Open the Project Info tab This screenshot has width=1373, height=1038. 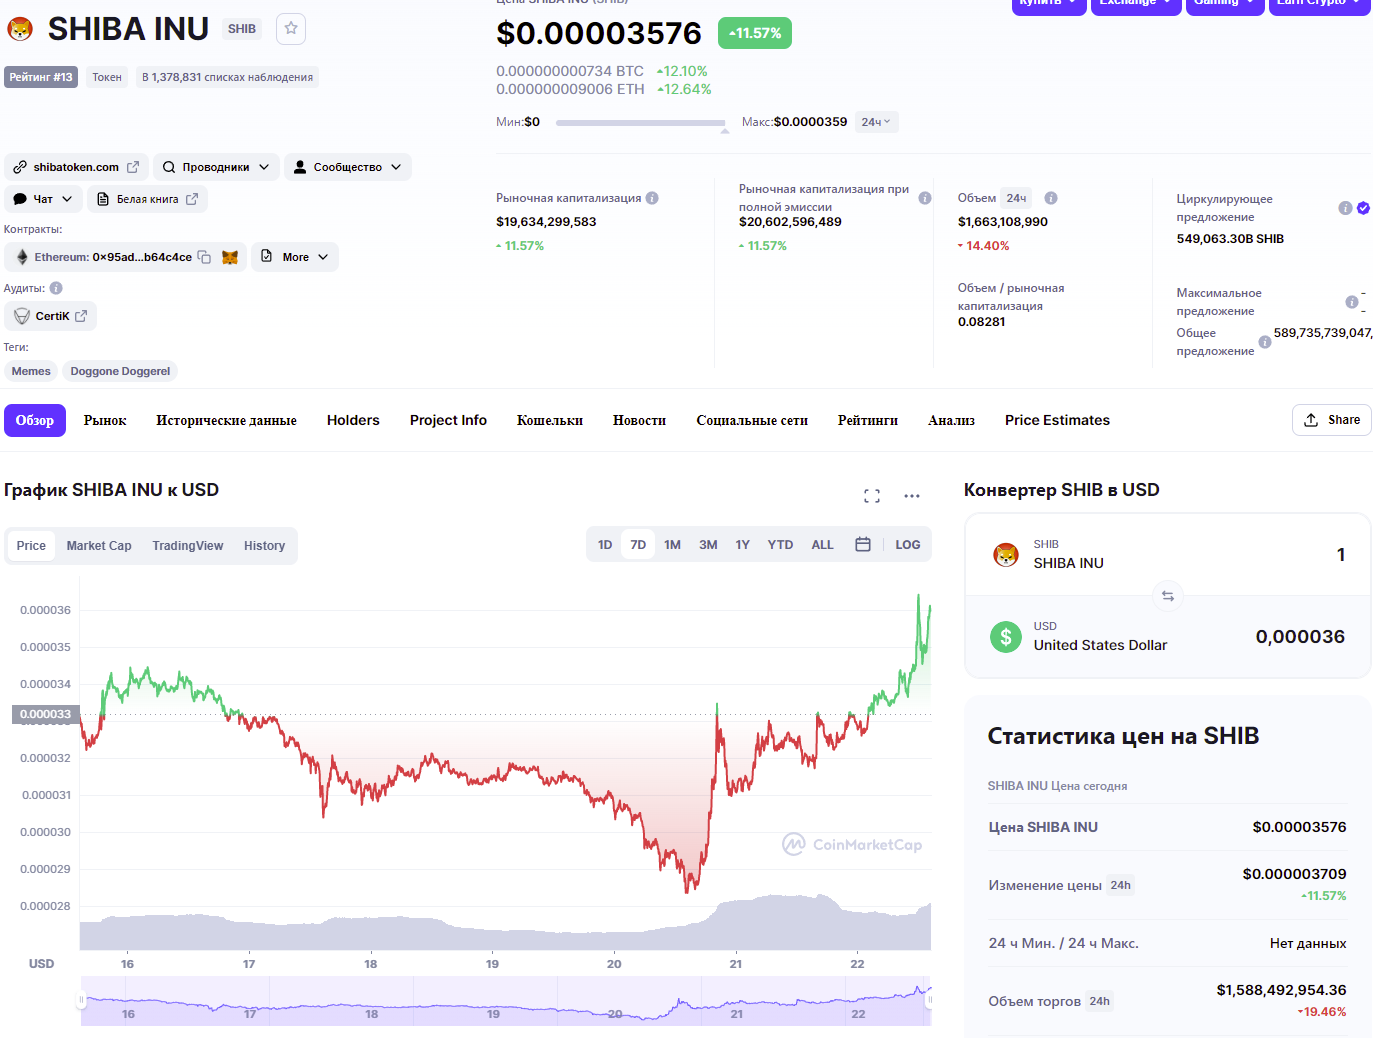pos(448,420)
